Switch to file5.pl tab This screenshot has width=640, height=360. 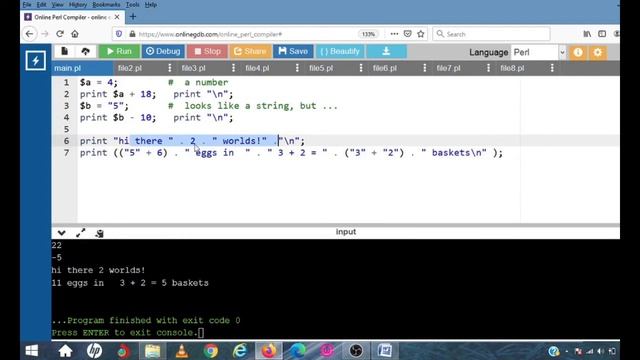click(321, 68)
